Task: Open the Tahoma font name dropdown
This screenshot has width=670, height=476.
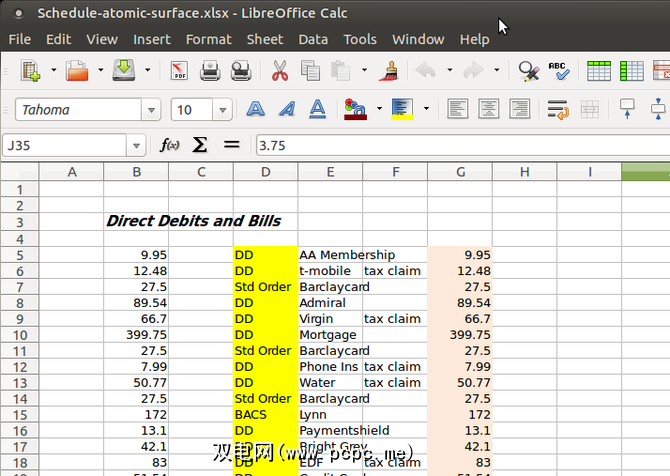Action: pyautogui.click(x=151, y=110)
